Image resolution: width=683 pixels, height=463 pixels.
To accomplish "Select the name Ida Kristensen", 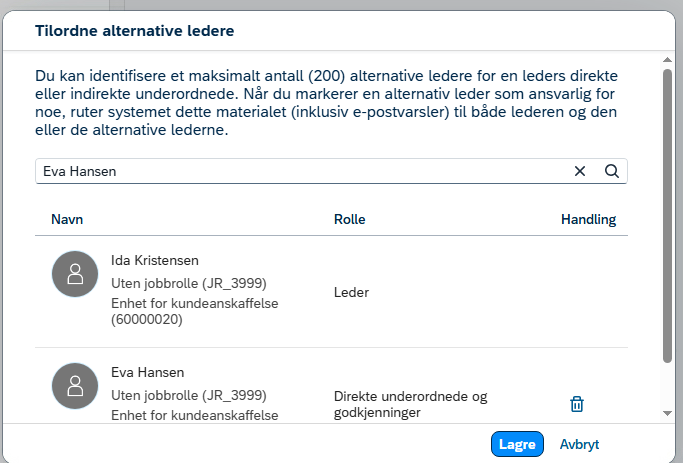I will [x=155, y=260].
